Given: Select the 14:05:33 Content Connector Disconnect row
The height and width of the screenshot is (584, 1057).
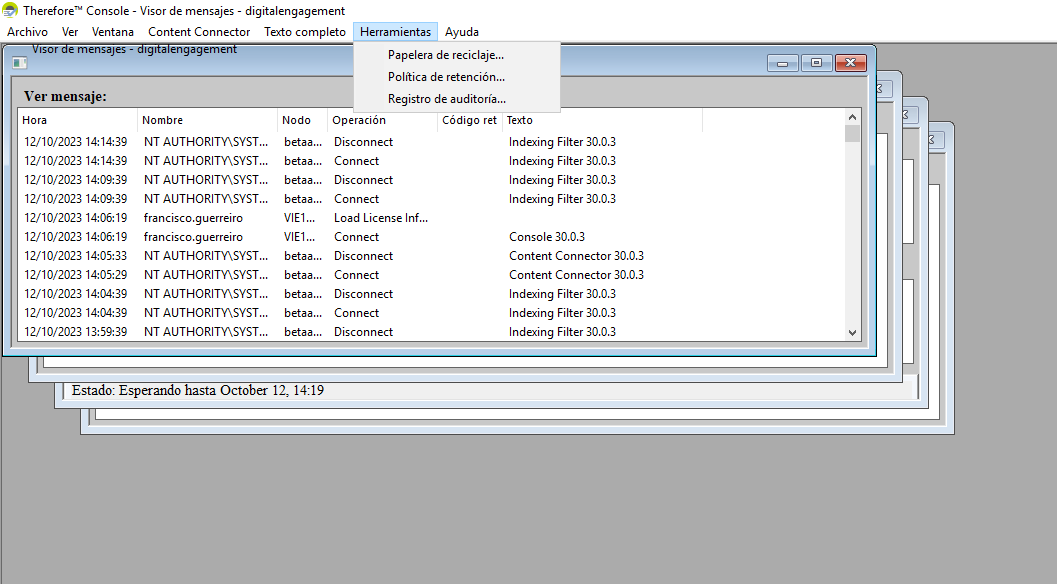Looking at the screenshot, I should click(431, 256).
